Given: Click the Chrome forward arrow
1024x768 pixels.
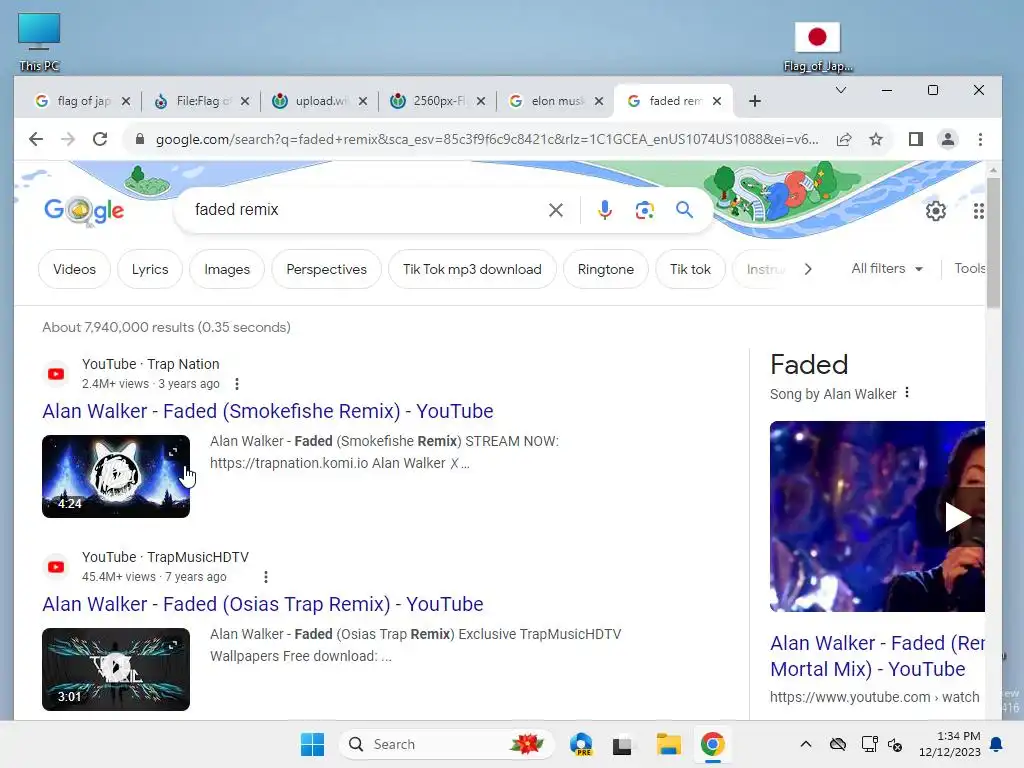Looking at the screenshot, I should (x=68, y=139).
